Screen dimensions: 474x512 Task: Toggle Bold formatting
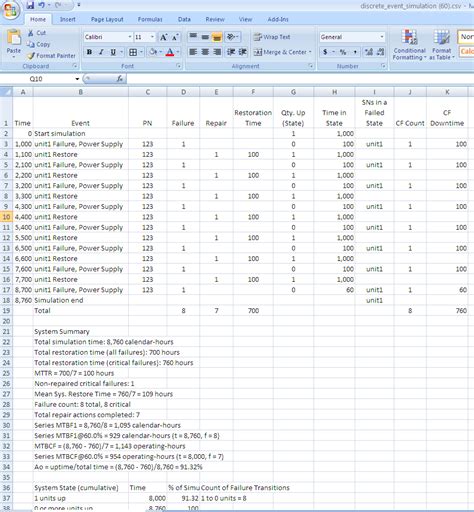pos(89,52)
